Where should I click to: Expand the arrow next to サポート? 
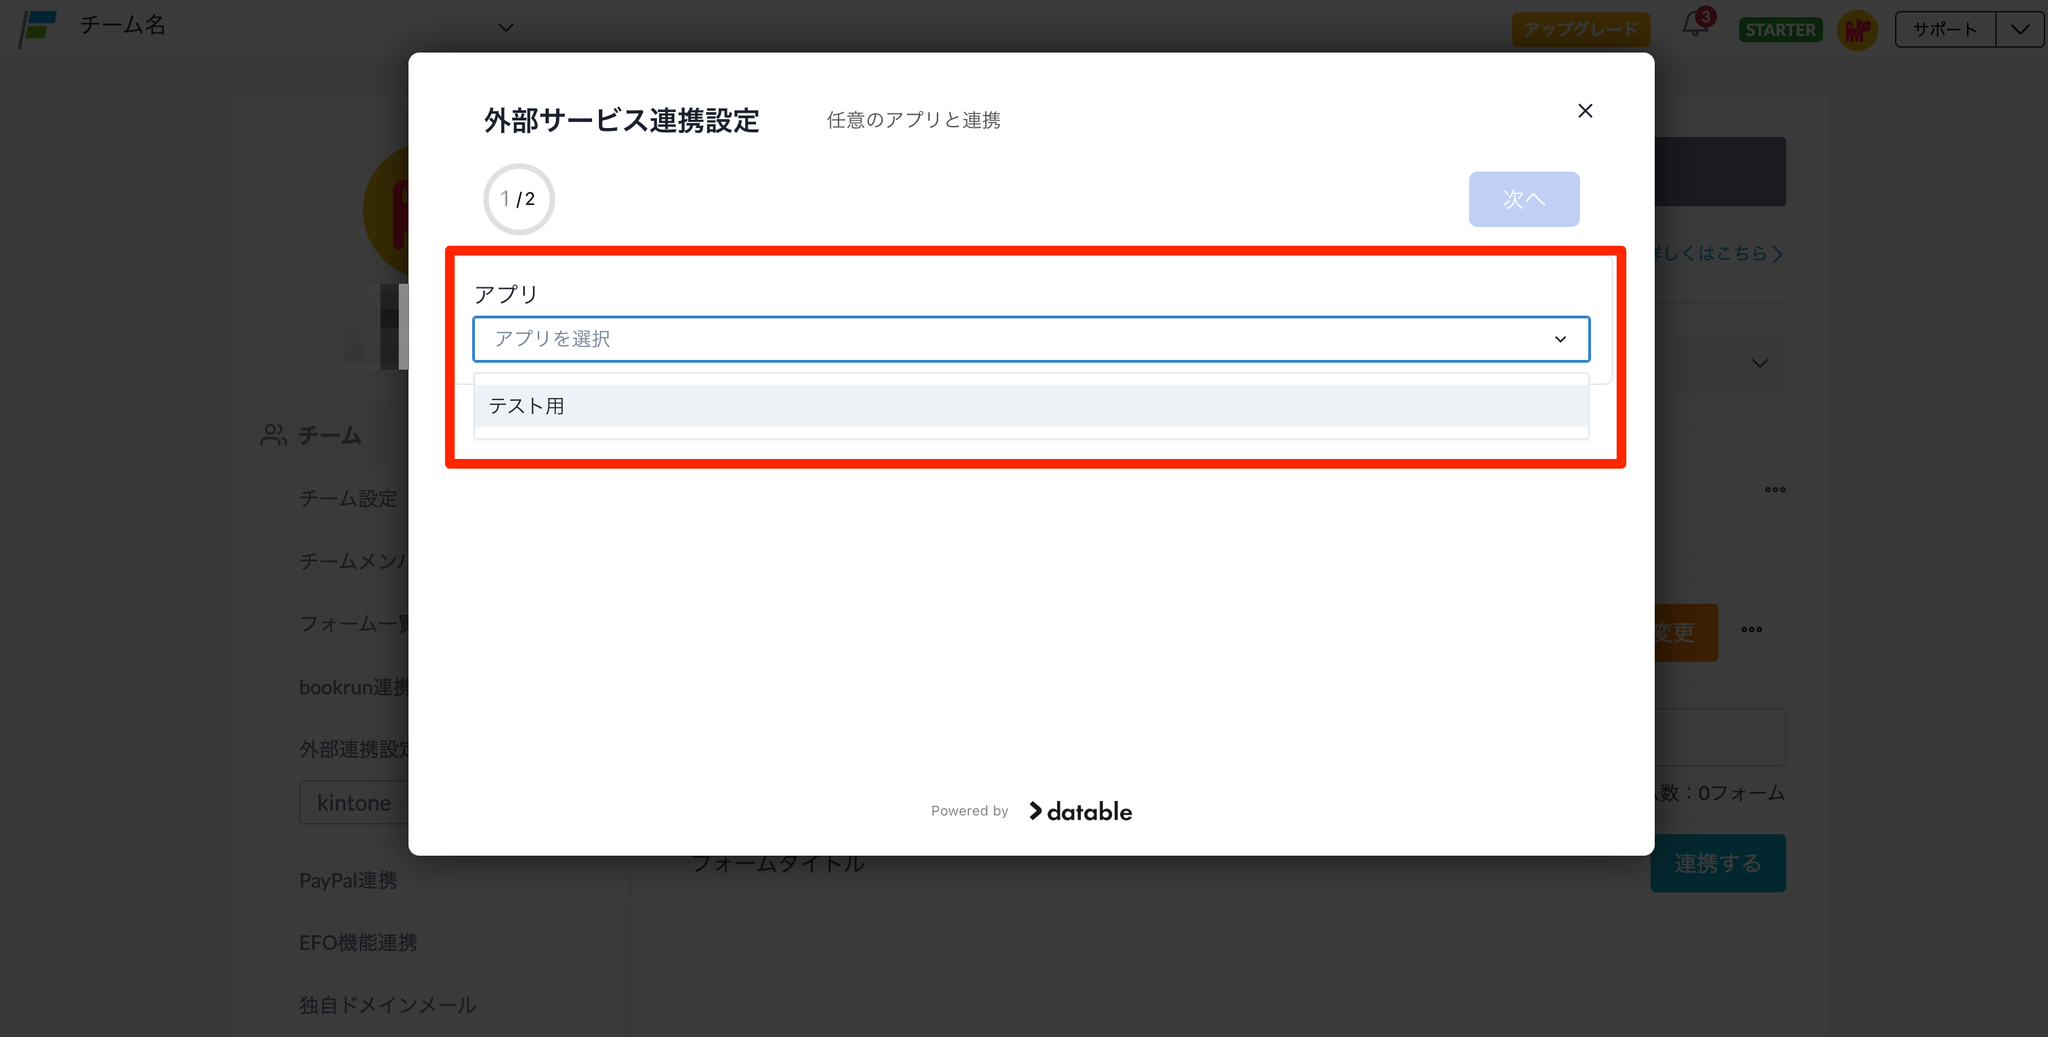click(2020, 30)
